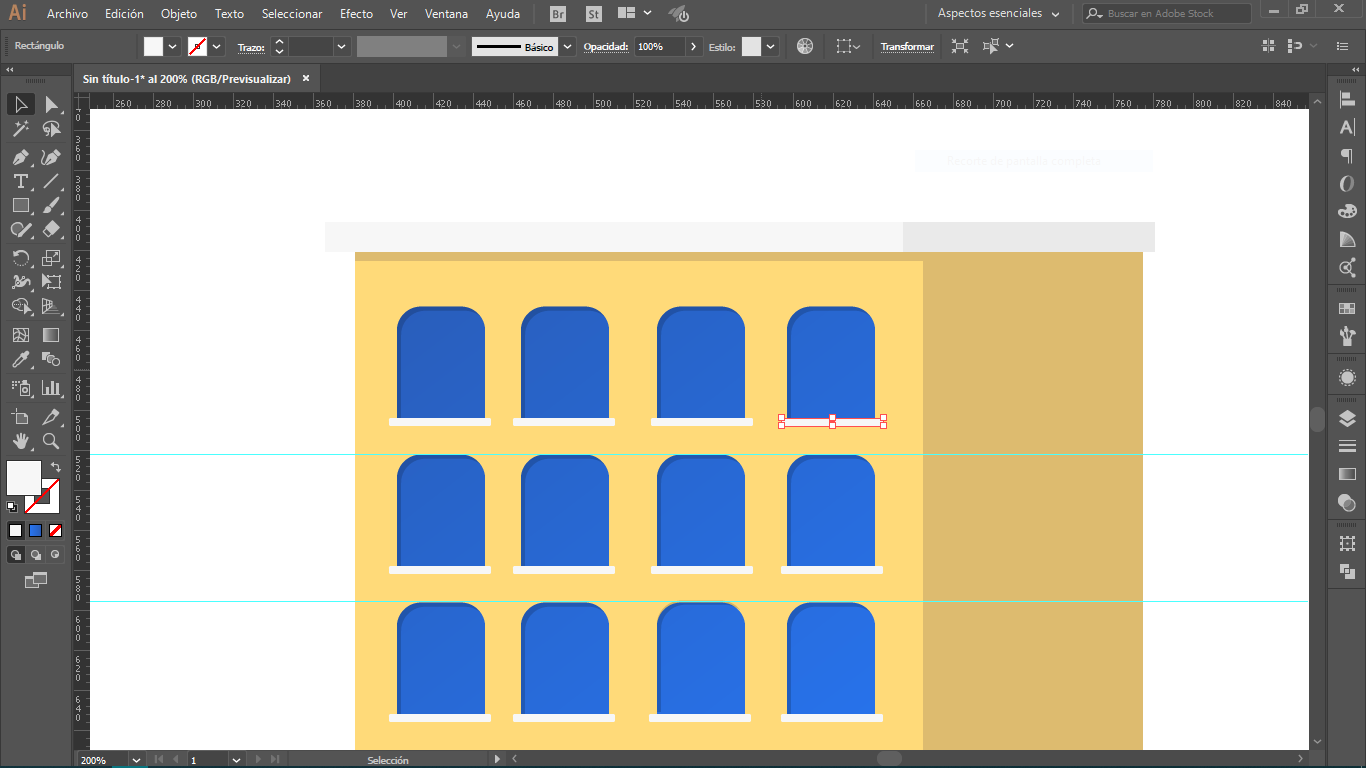Viewport: 1366px width, 768px height.
Task: Open the Básico brush definition dropdown
Action: click(x=568, y=46)
